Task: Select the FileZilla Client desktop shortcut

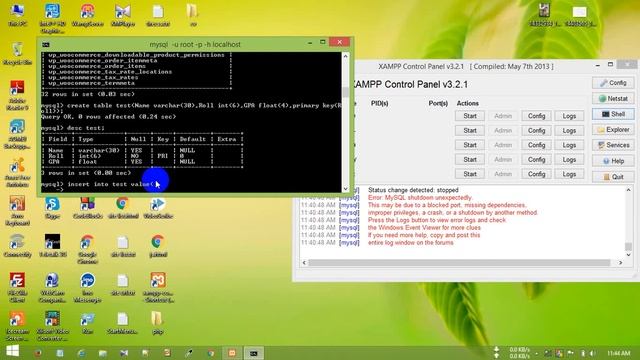Action: [17, 288]
